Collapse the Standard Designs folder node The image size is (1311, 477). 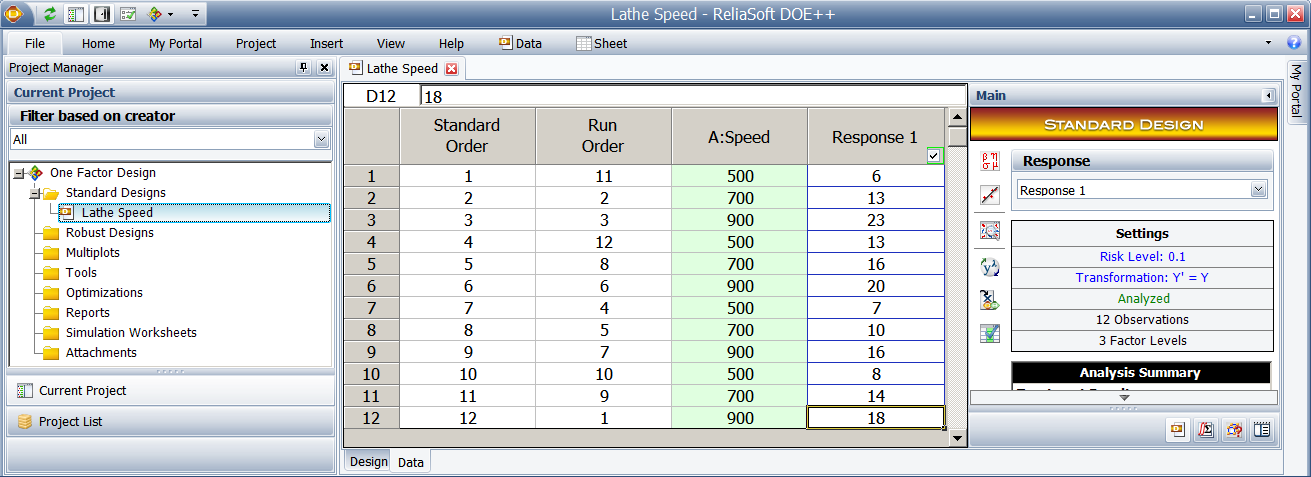[x=34, y=193]
